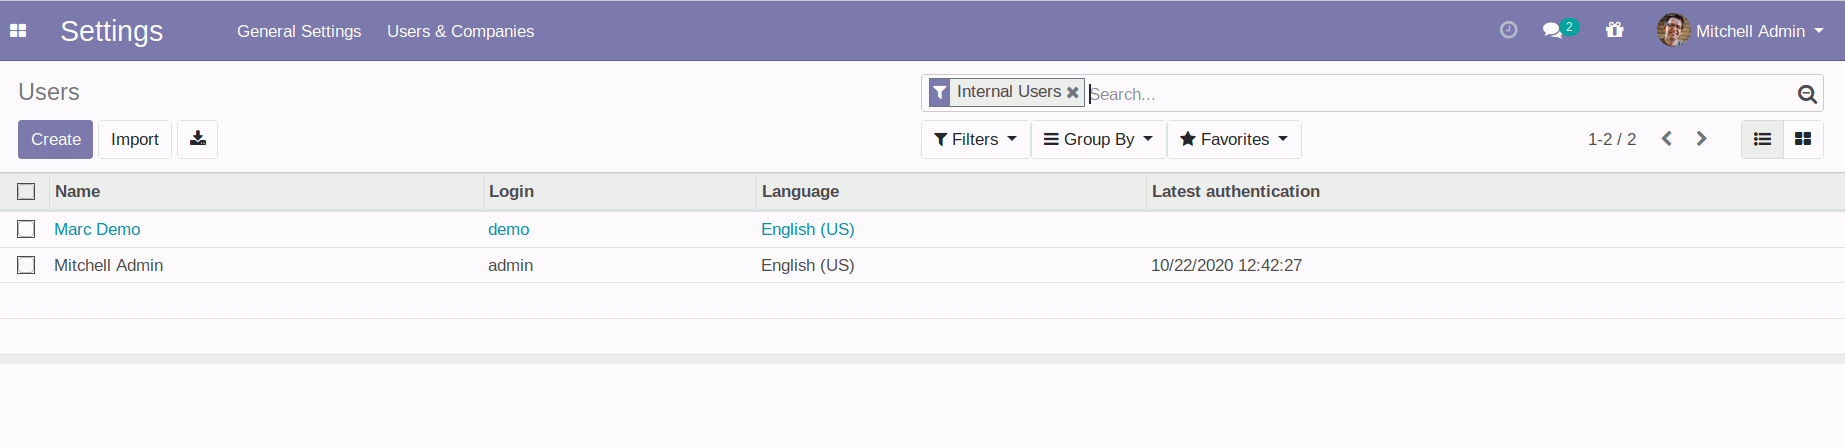Open the Mitchell Admin user row
The image size is (1845, 447).
pos(109,265)
